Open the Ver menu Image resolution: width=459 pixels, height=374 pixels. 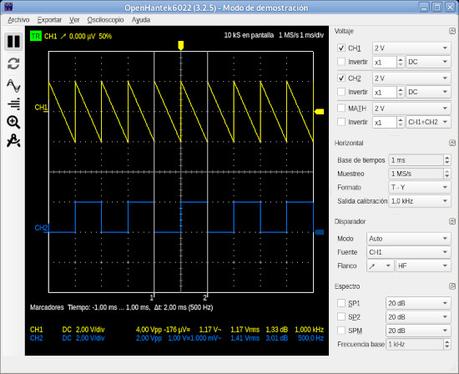[x=74, y=20]
